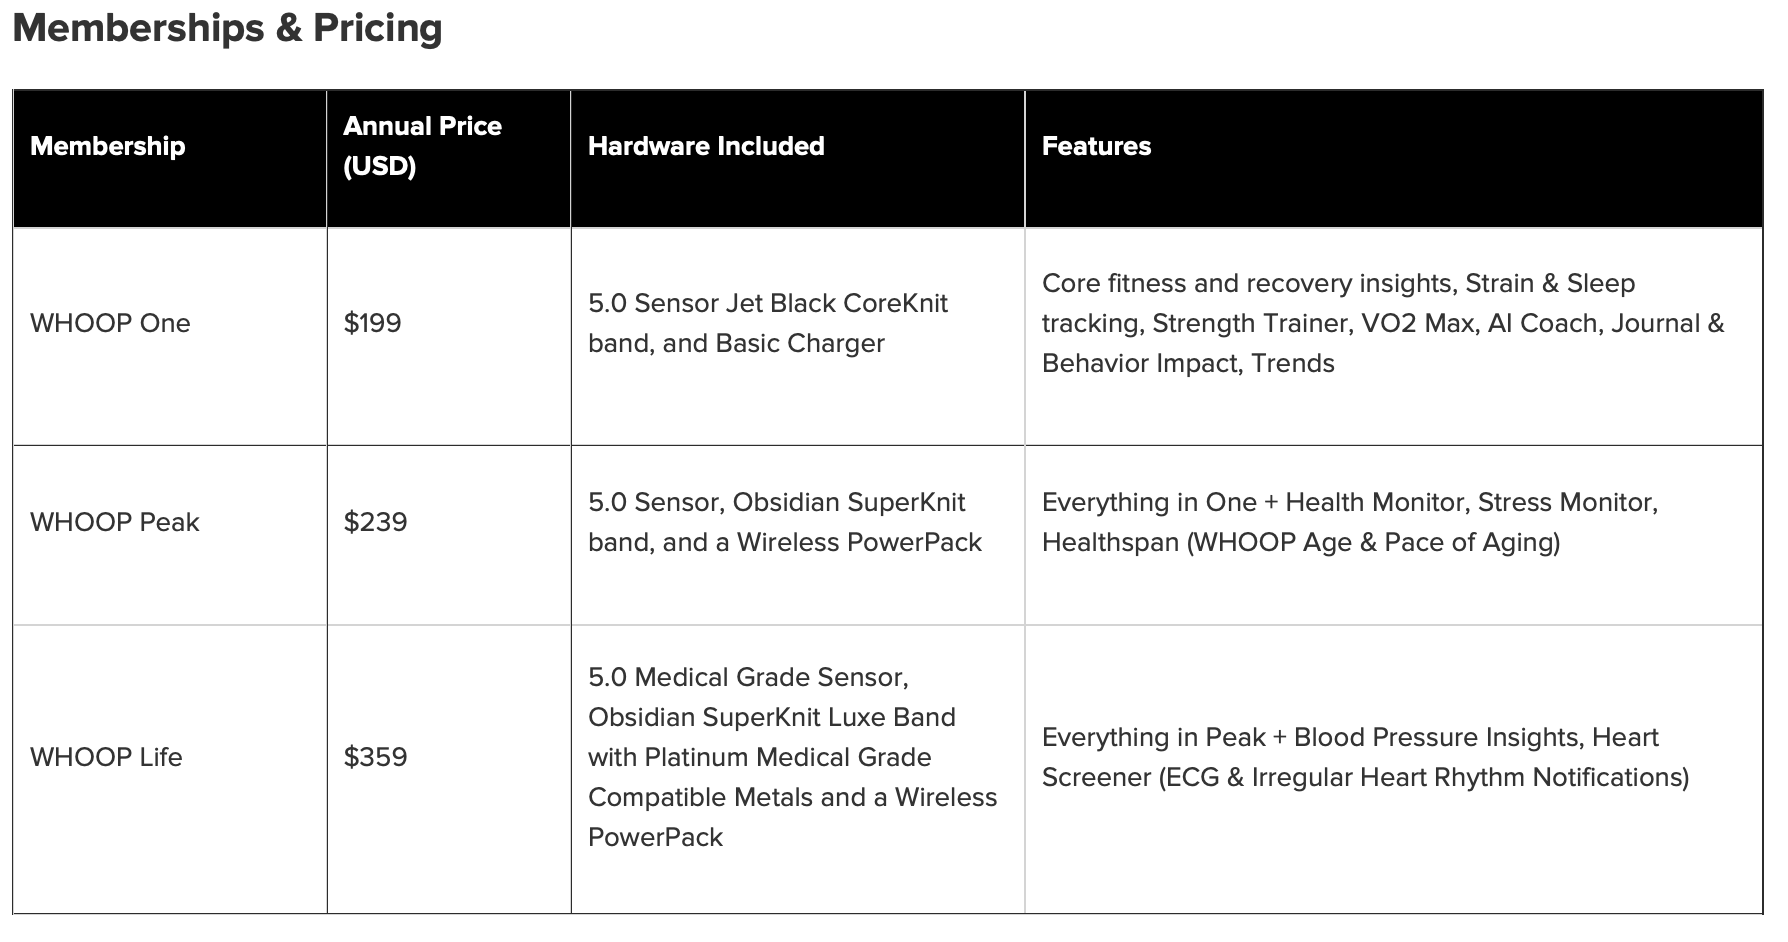Select the WHOOP Life membership cell
Screen dimensions: 1788x942
pyautogui.click(x=106, y=757)
